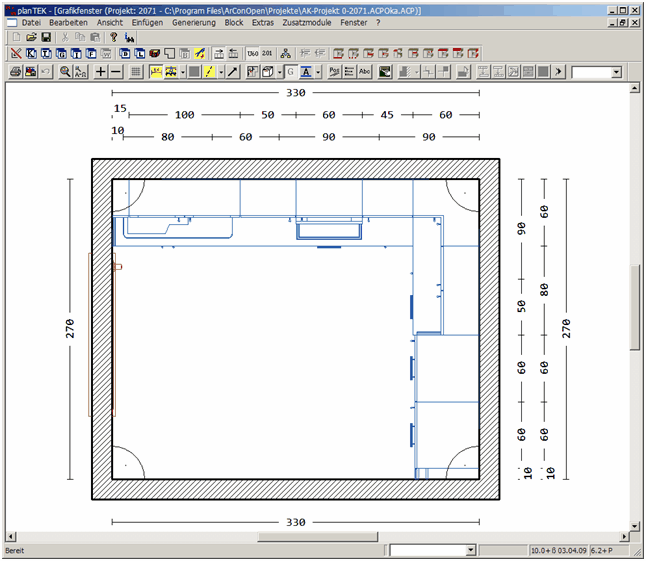
Task: Click the Abc text tool icon
Action: pyautogui.click(x=364, y=72)
